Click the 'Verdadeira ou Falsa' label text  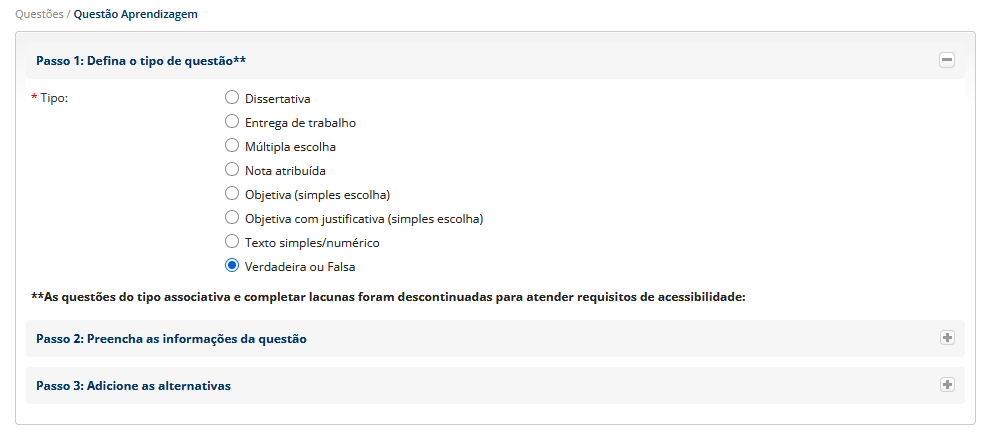pos(300,267)
